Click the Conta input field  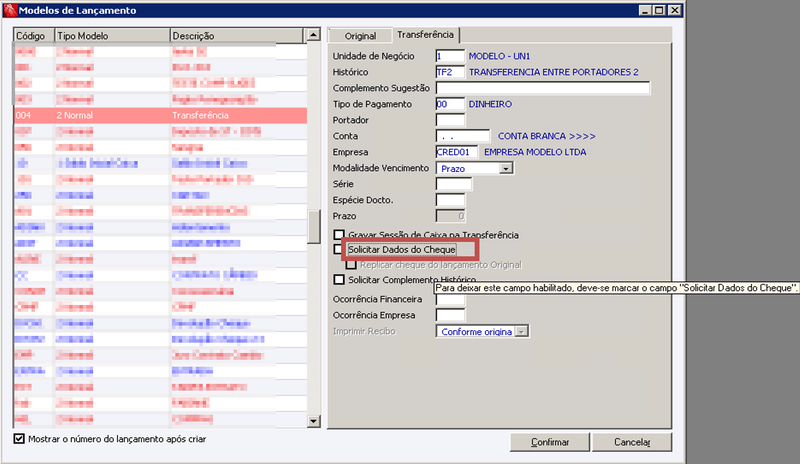463,136
